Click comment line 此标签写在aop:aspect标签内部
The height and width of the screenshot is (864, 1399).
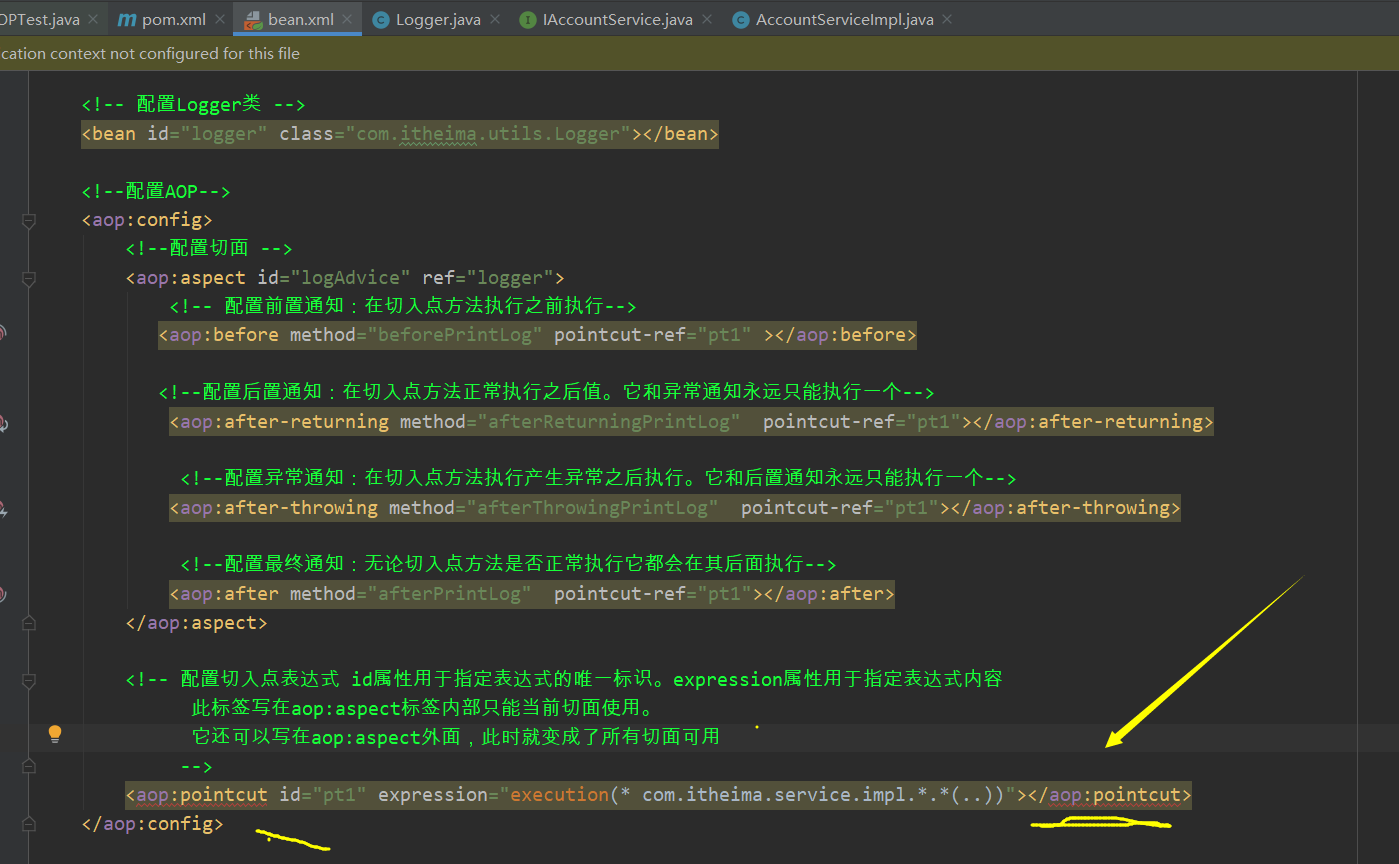423,708
